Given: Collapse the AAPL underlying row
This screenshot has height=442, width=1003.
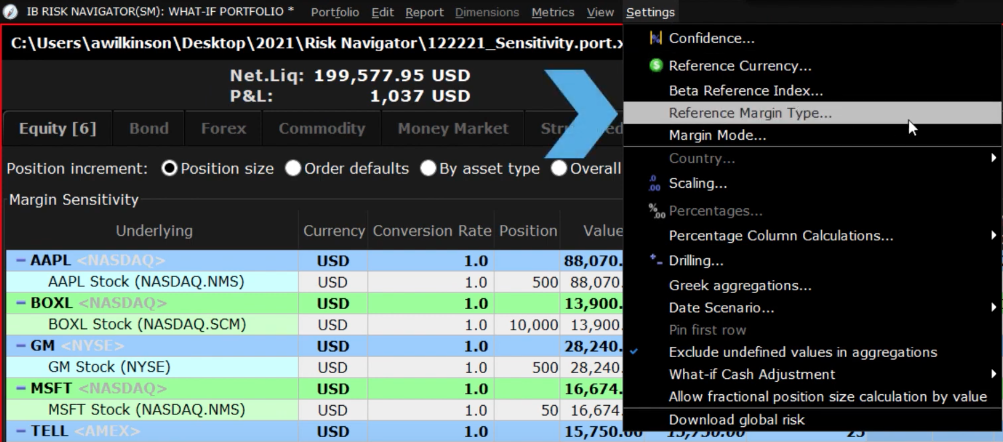Looking at the screenshot, I should point(21,260).
